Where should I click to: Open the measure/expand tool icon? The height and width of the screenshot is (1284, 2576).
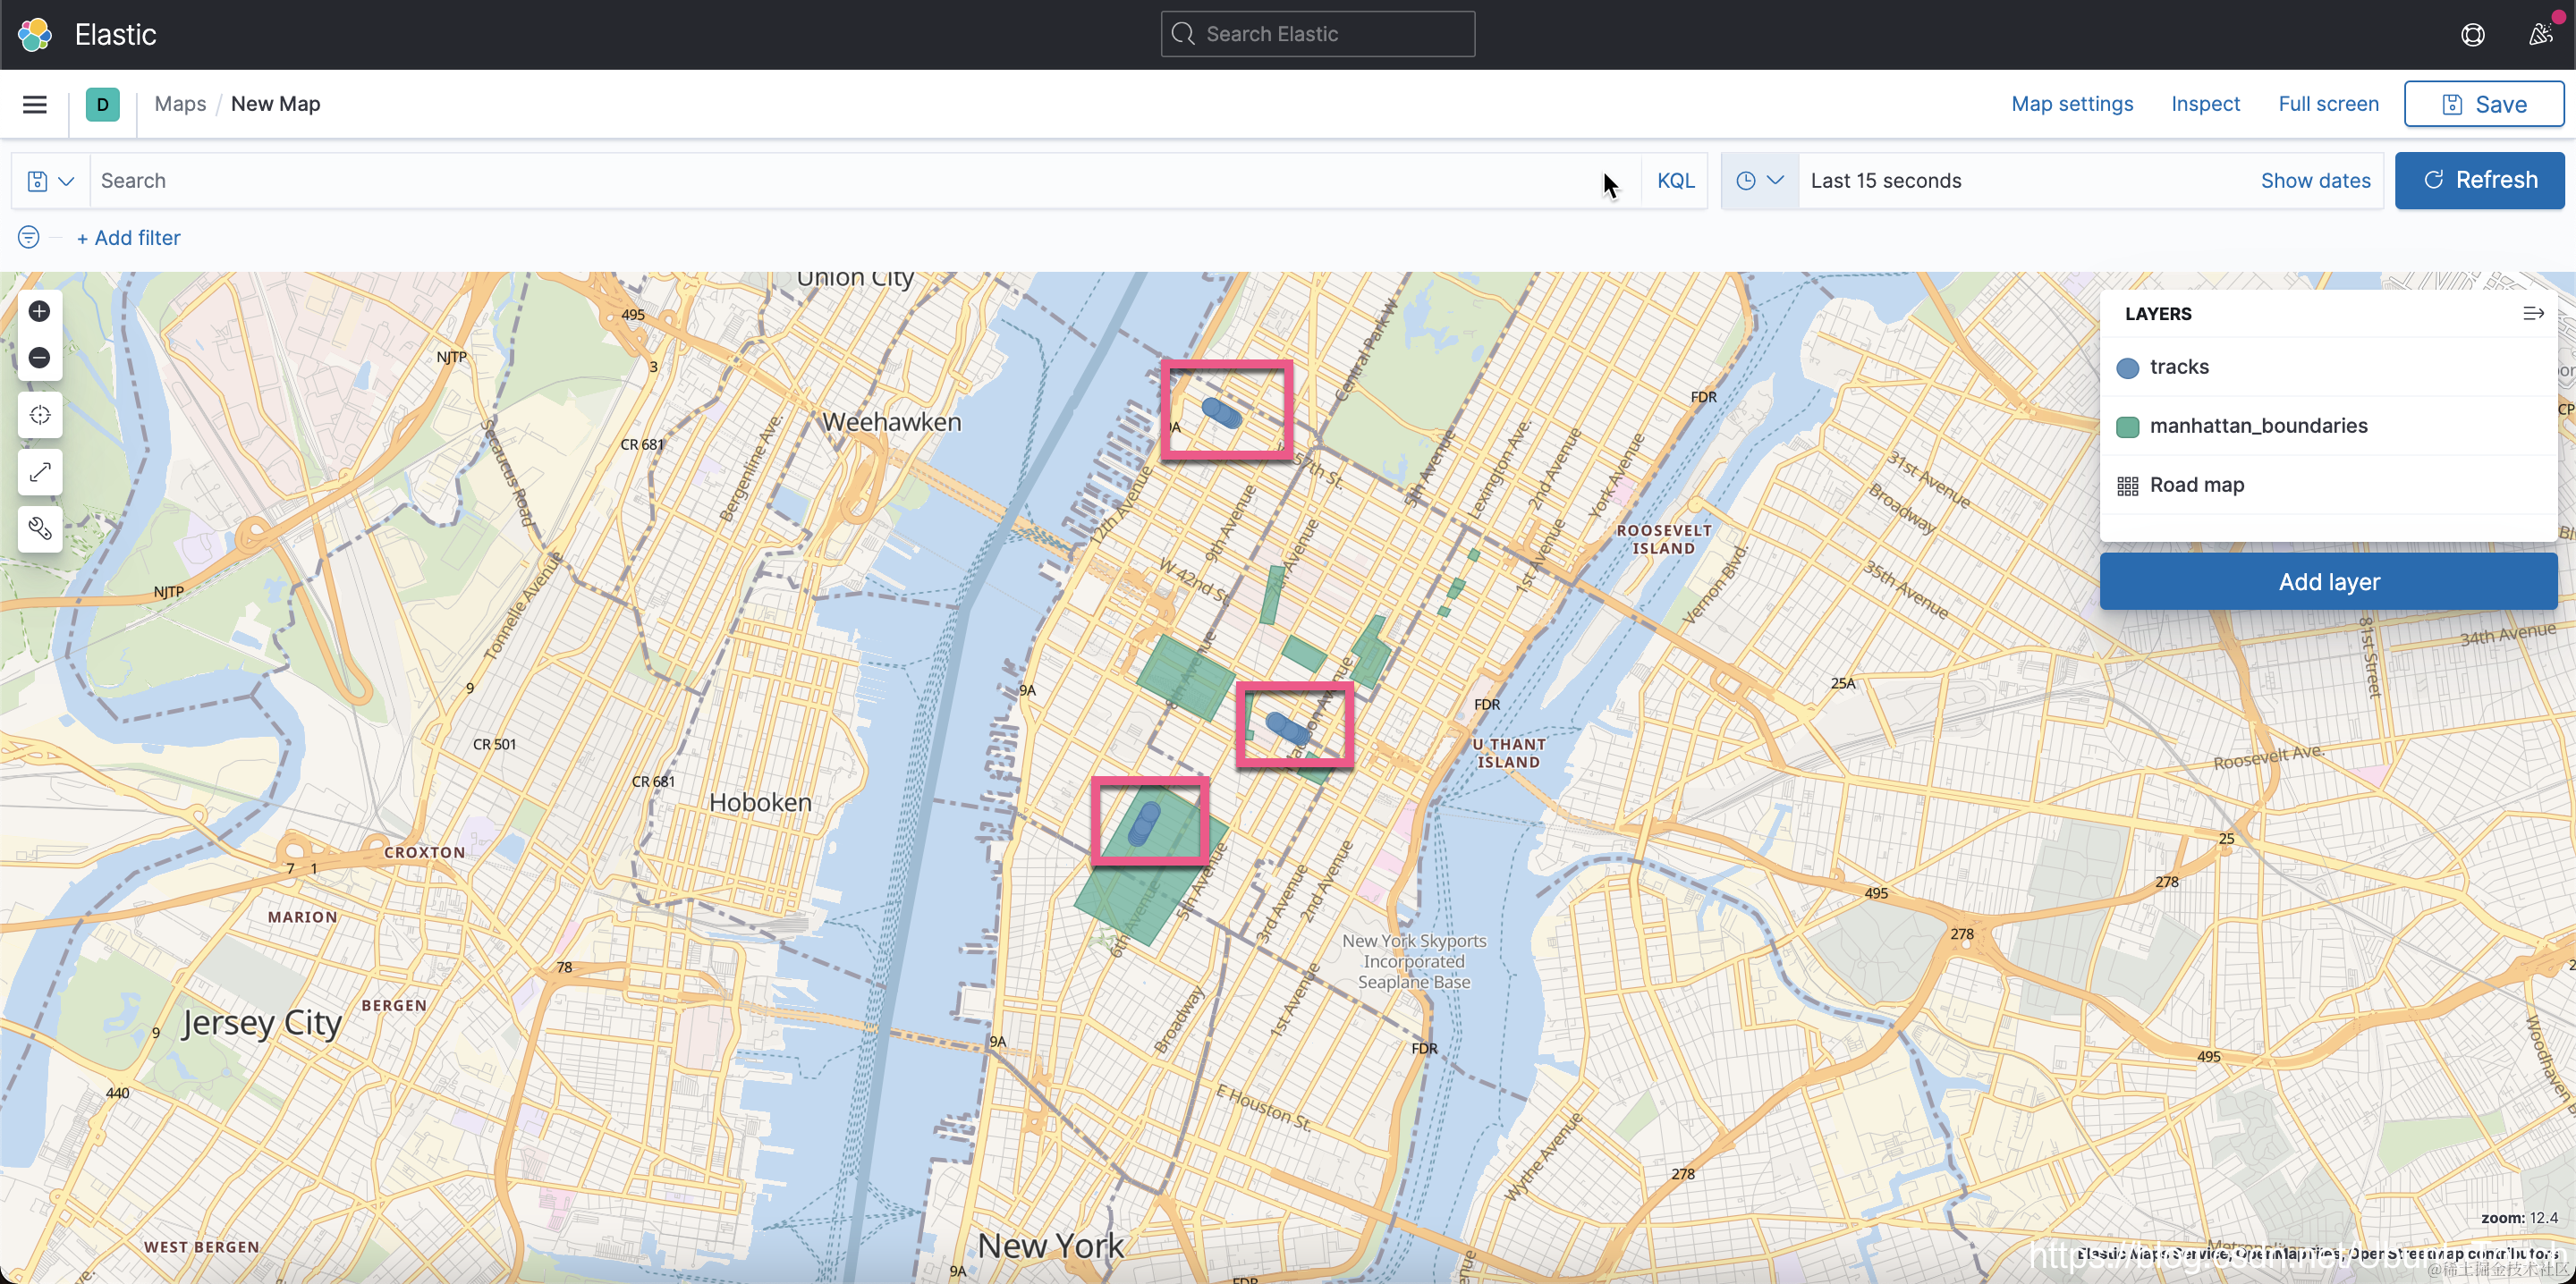[x=39, y=472]
